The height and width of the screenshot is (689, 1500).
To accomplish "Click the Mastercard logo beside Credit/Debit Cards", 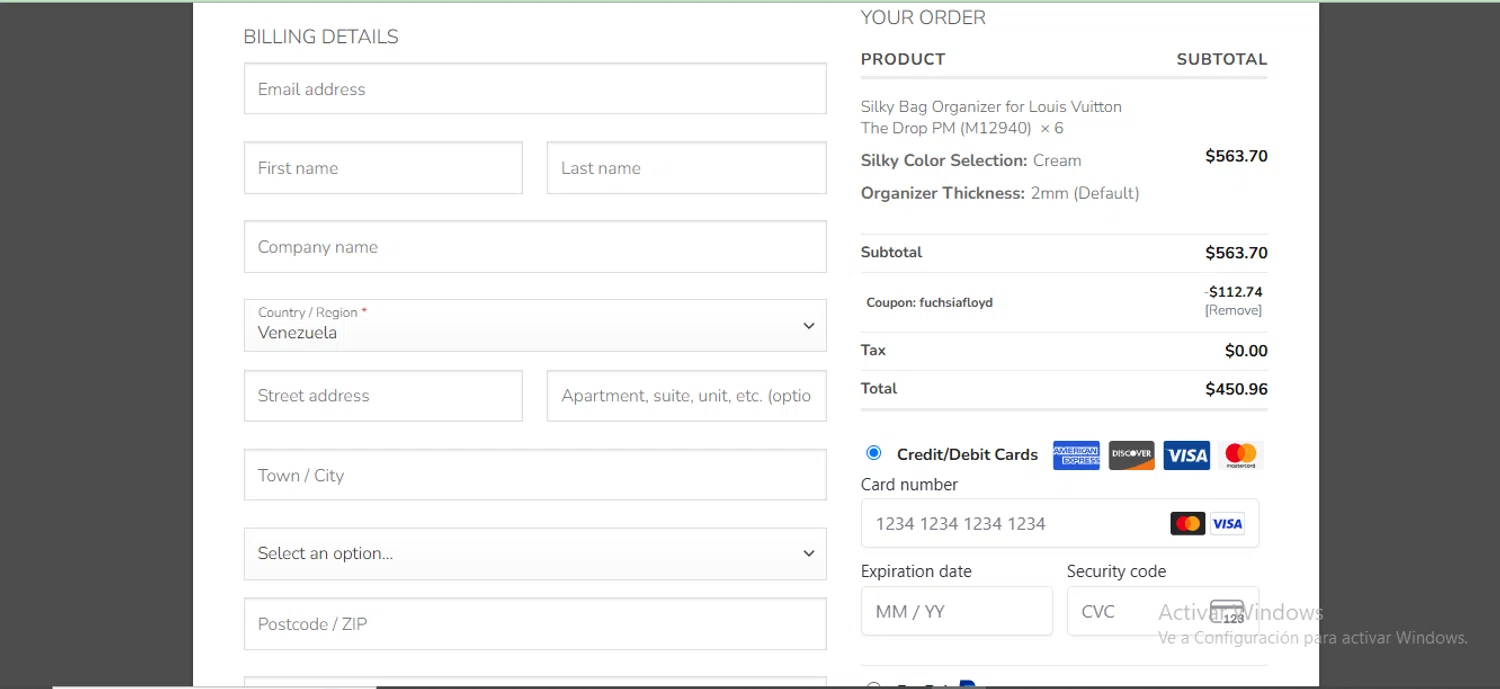I will pyautogui.click(x=1241, y=455).
